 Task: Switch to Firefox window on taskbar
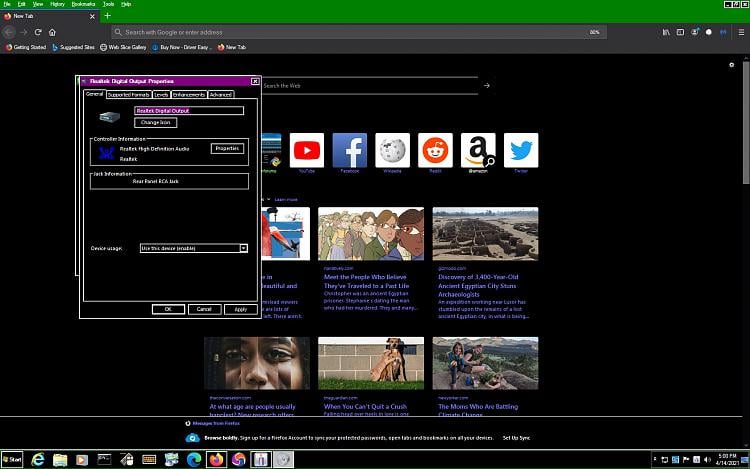[216, 459]
